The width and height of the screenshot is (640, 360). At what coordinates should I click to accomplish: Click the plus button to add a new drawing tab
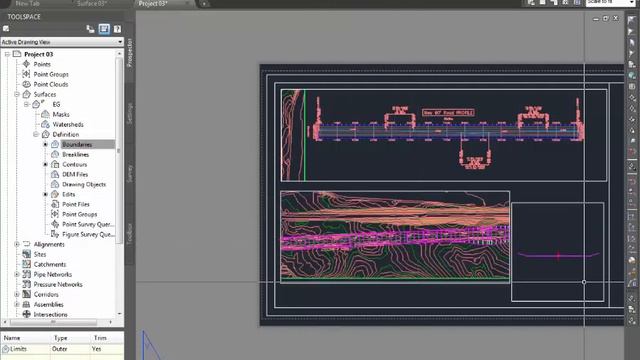204,4
